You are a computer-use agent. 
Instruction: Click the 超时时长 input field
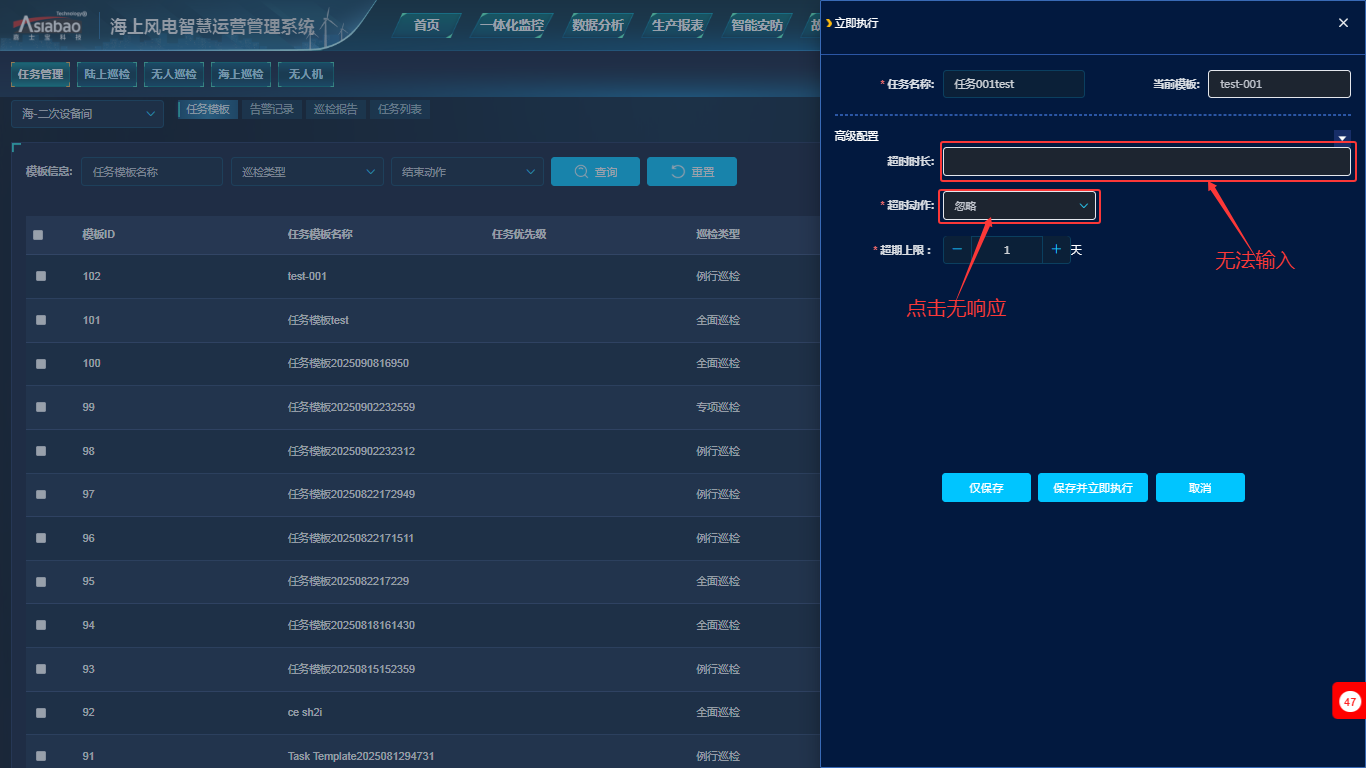point(1146,162)
